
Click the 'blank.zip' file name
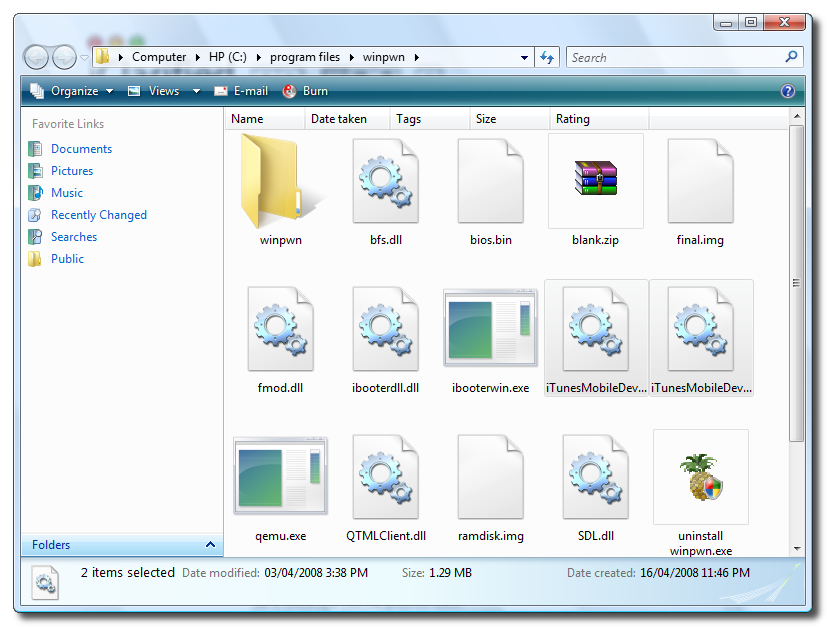(595, 240)
